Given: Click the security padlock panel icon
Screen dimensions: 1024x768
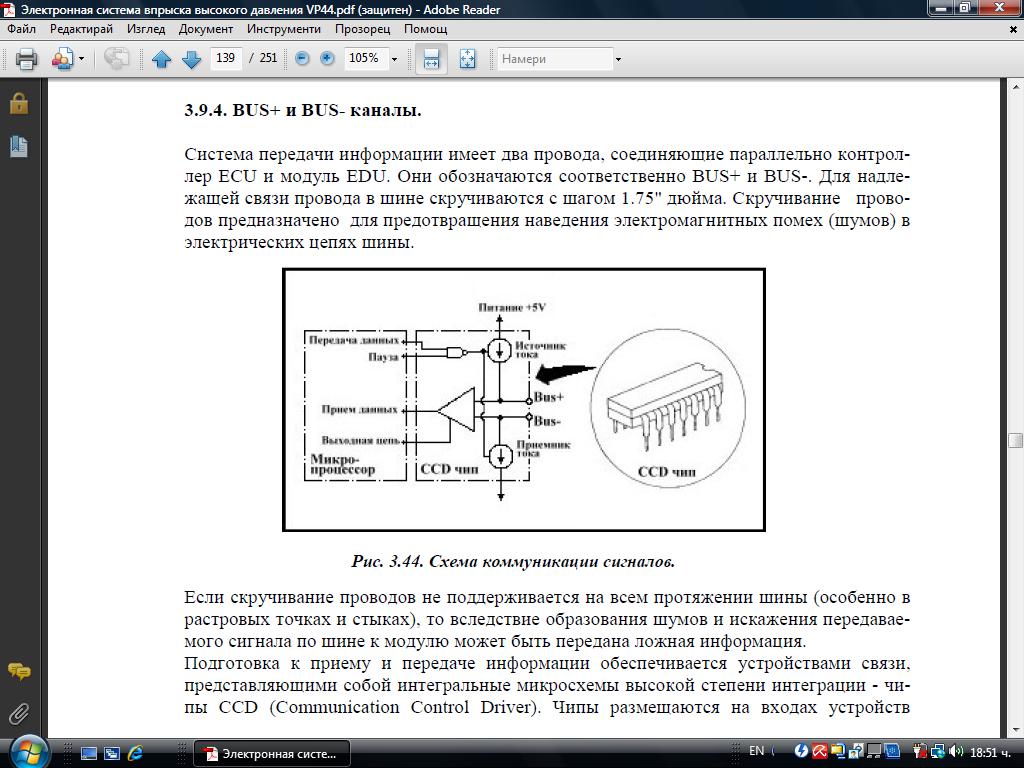Looking at the screenshot, I should (x=19, y=103).
